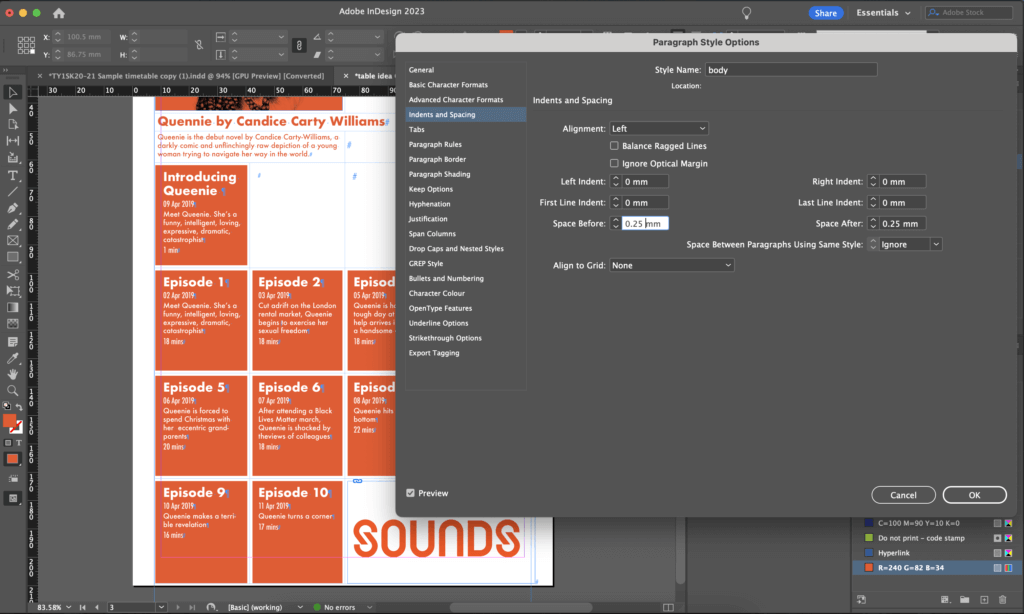Click the Cancel button
Screen dimensions: 1024x614
click(903, 495)
